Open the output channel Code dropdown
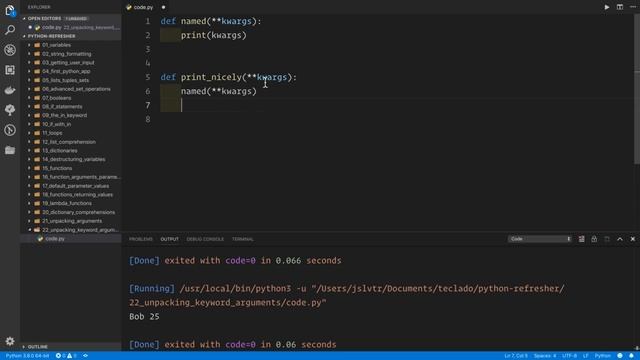 [540, 239]
